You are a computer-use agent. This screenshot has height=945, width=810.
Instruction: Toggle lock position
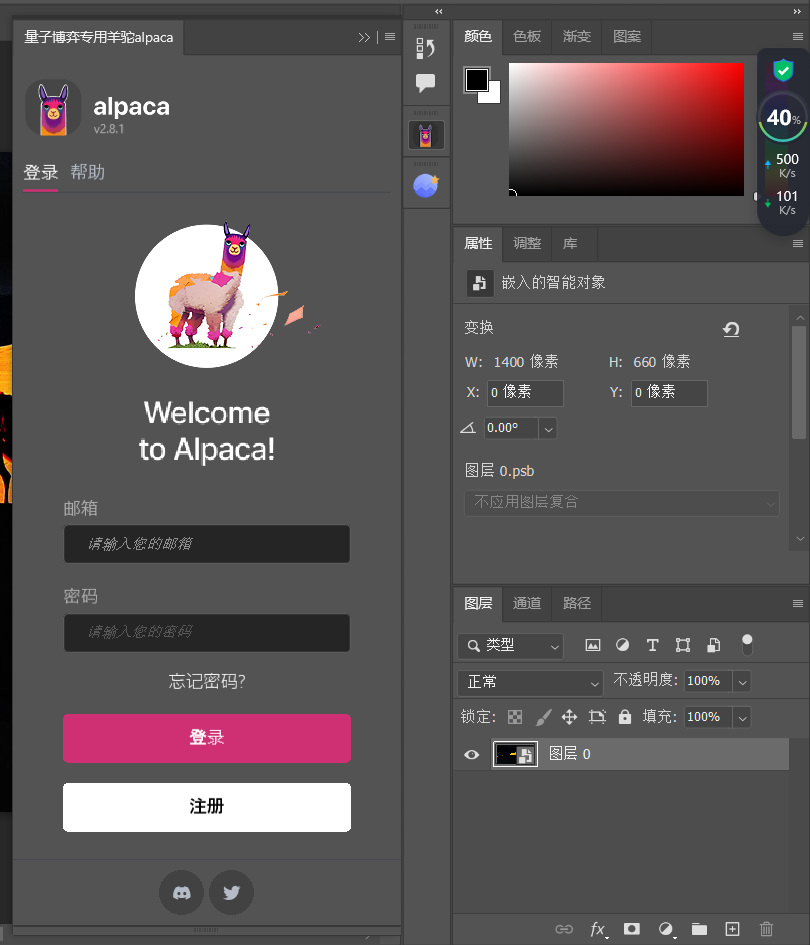click(x=570, y=717)
